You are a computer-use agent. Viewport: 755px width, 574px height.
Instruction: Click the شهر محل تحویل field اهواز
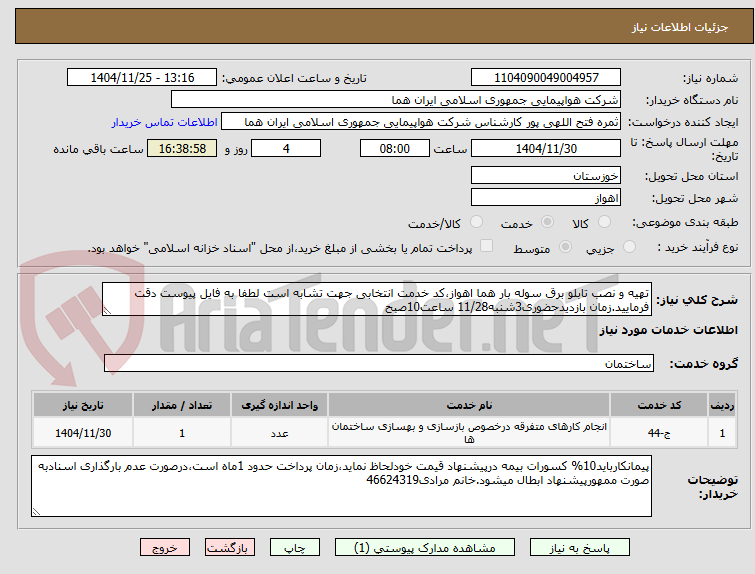[546, 197]
